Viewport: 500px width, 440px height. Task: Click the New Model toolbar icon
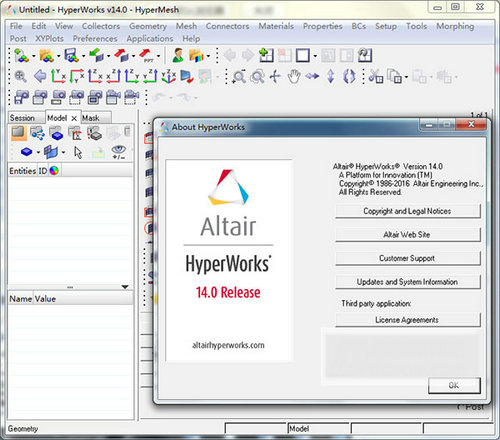[x=21, y=55]
